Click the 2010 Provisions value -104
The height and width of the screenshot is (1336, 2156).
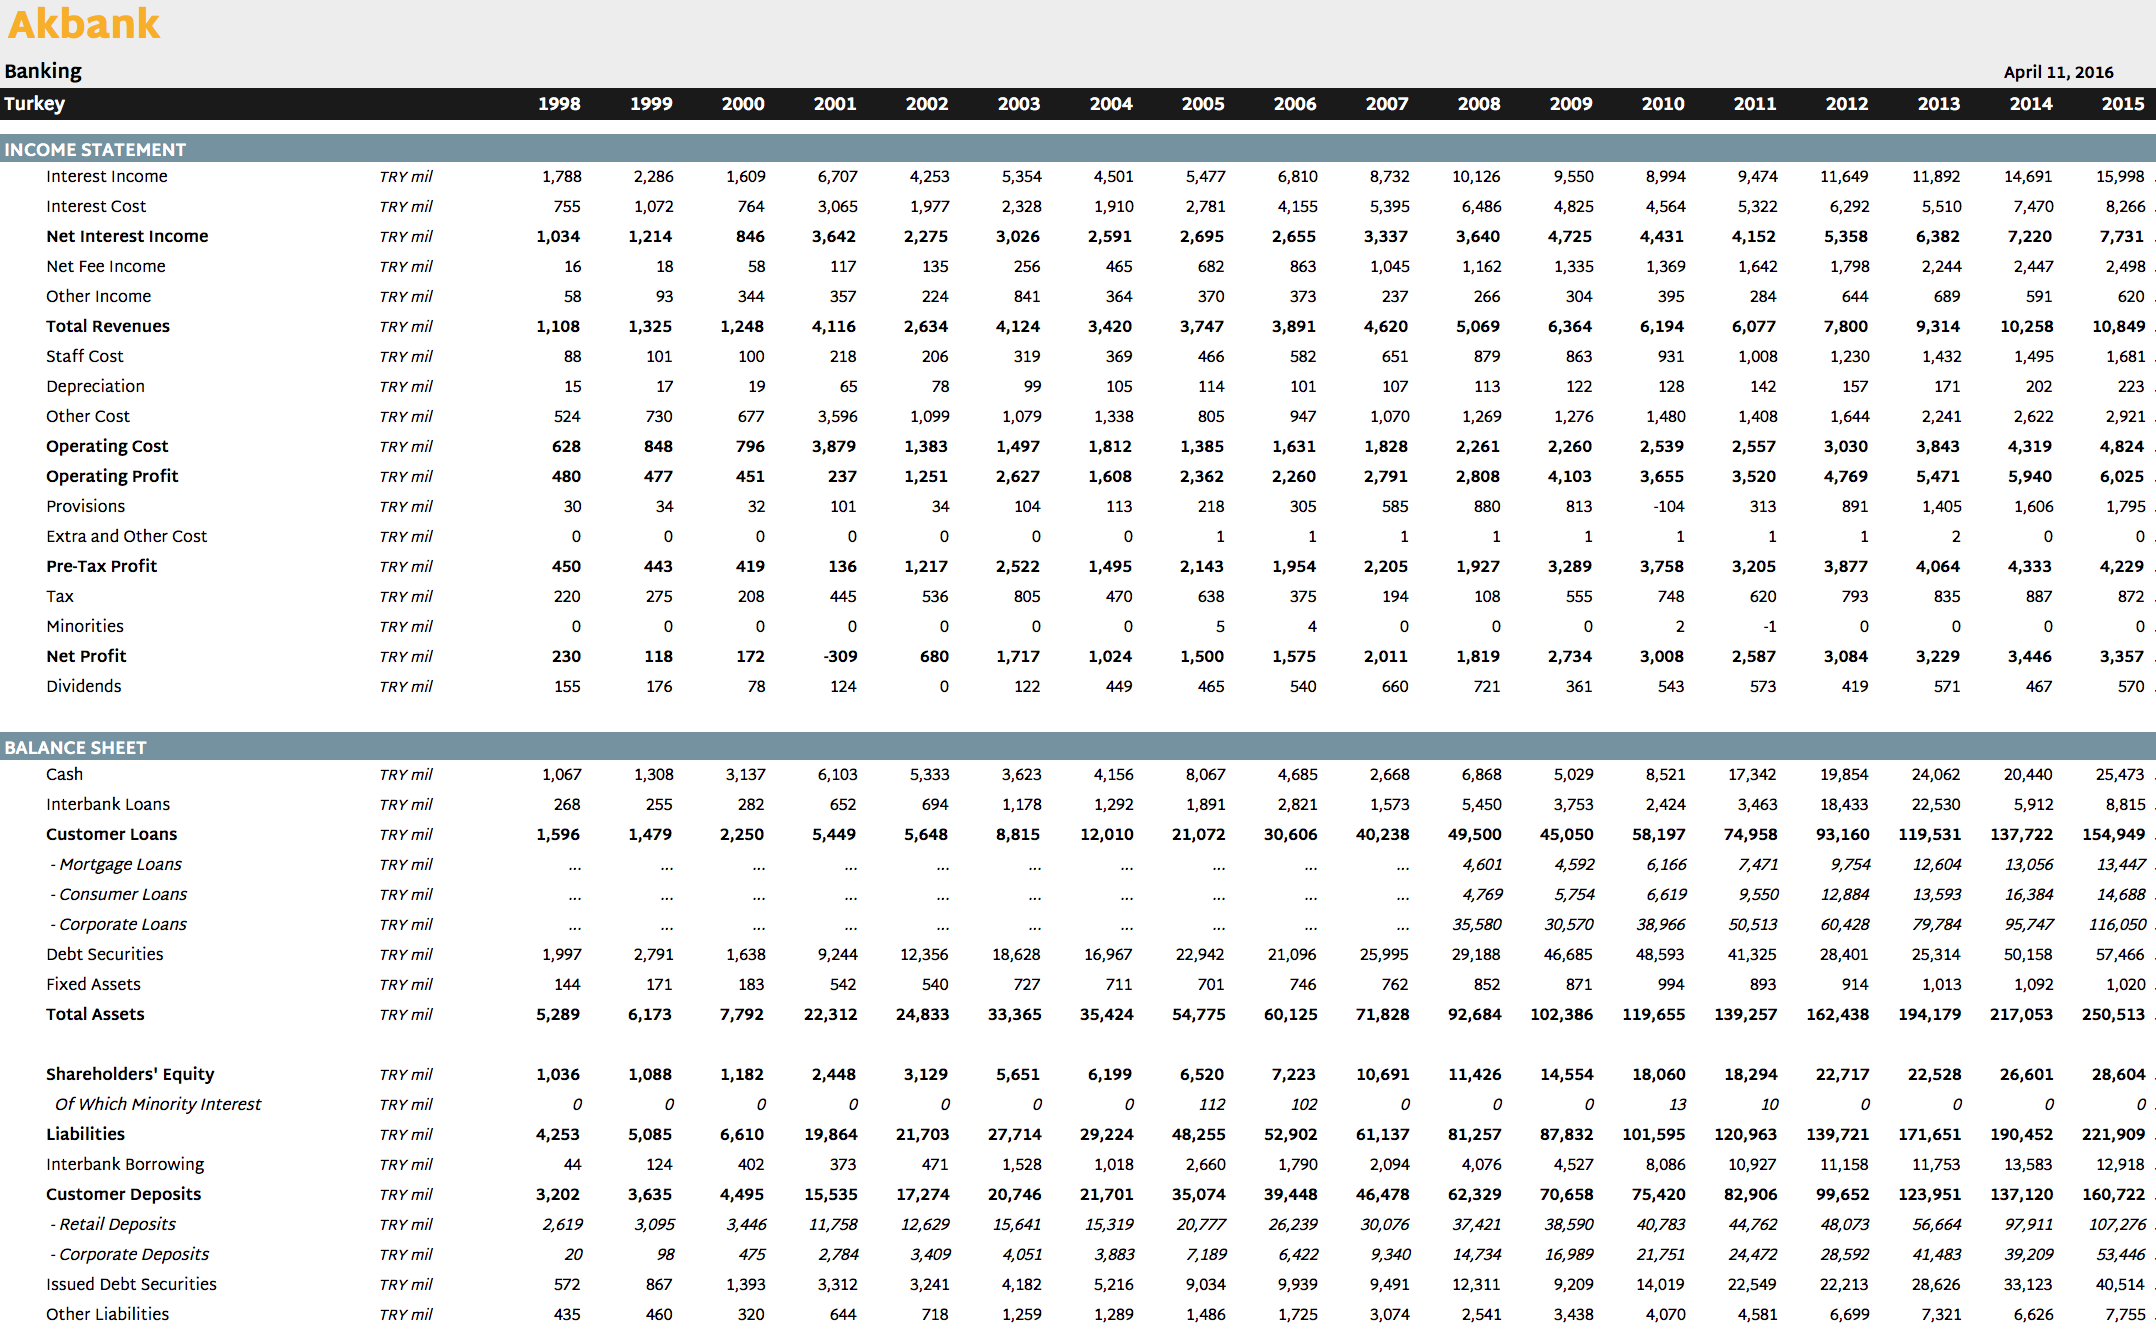tap(1668, 506)
